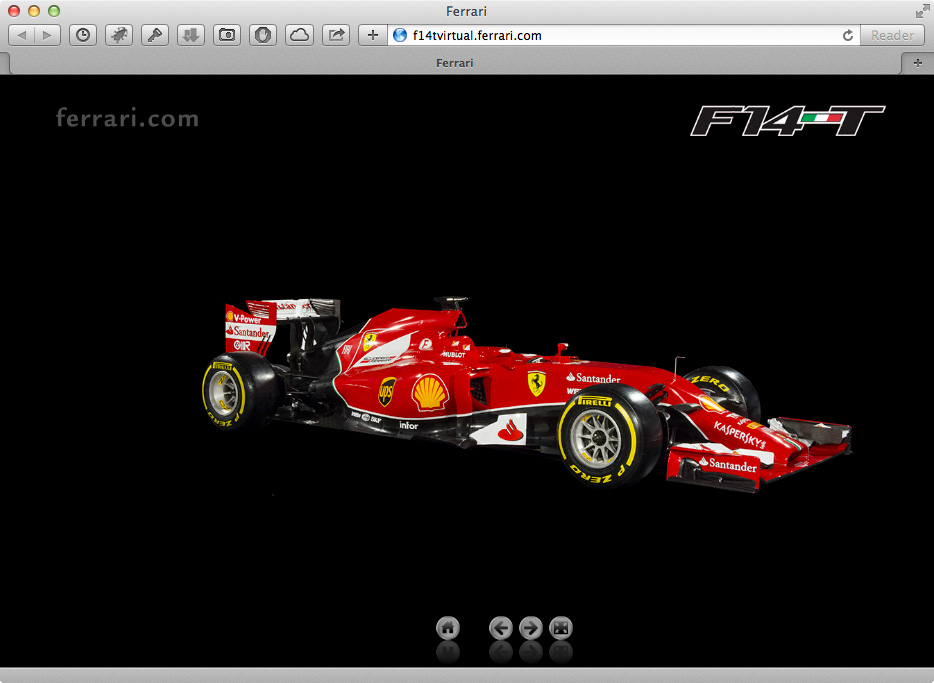Image resolution: width=934 pixels, height=683 pixels.
Task: Open the Share toolbar button
Action: (x=336, y=35)
